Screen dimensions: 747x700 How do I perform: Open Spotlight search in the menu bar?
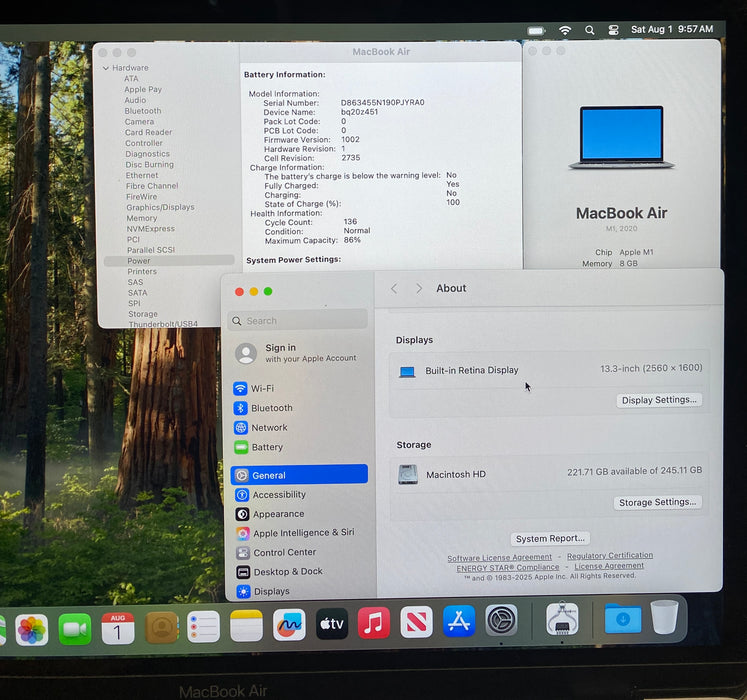(590, 30)
